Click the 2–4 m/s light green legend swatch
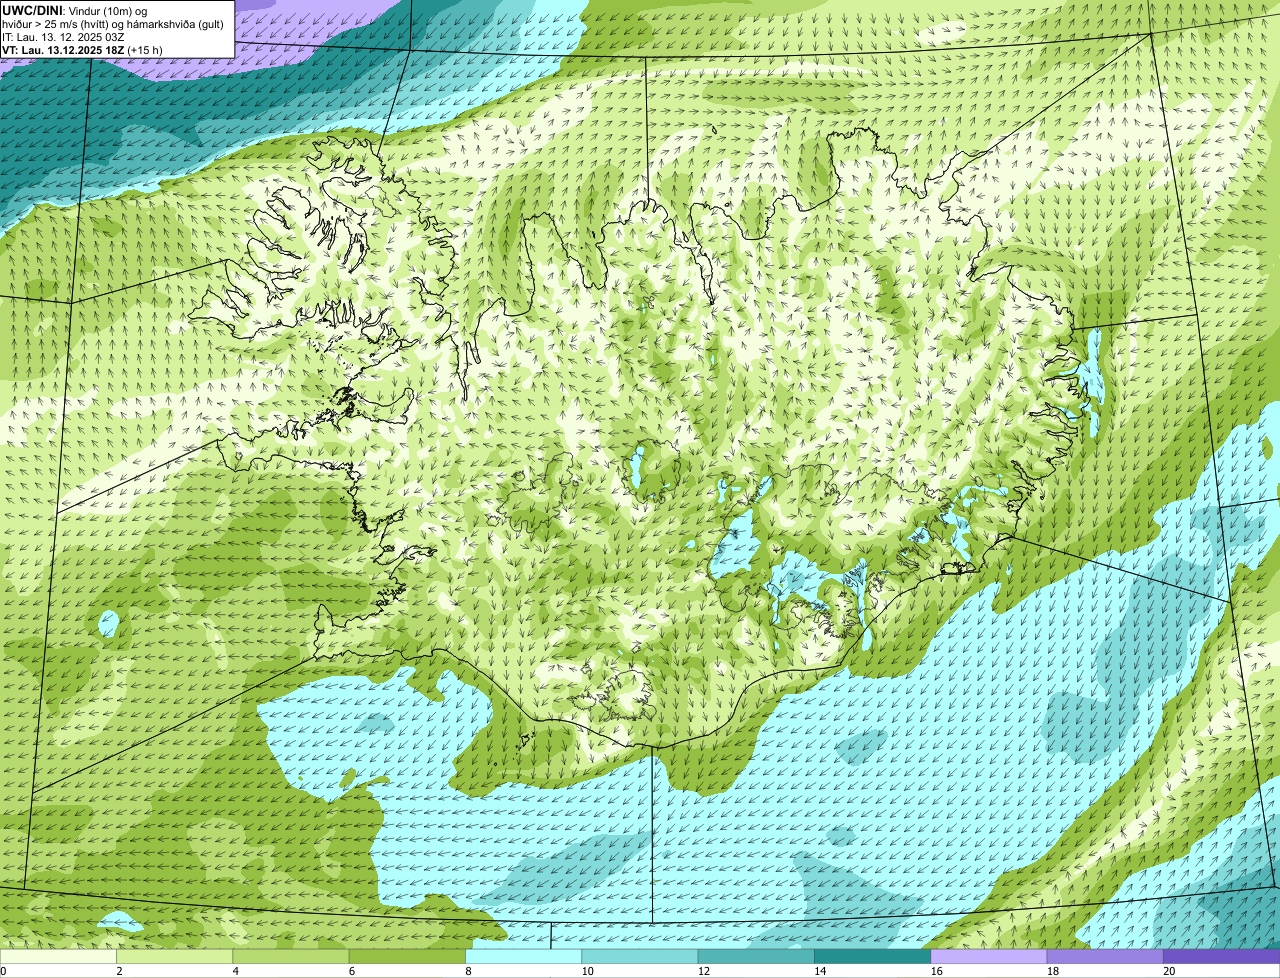The height and width of the screenshot is (978, 1280). pos(176,956)
